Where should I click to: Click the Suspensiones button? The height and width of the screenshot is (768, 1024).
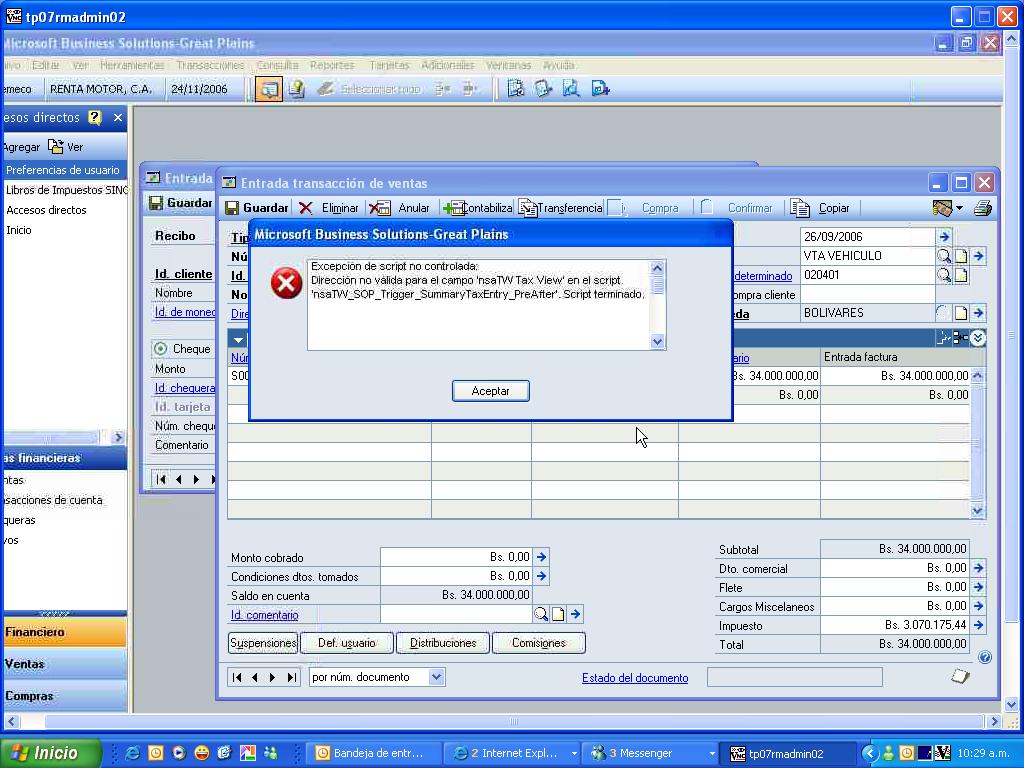click(x=263, y=643)
